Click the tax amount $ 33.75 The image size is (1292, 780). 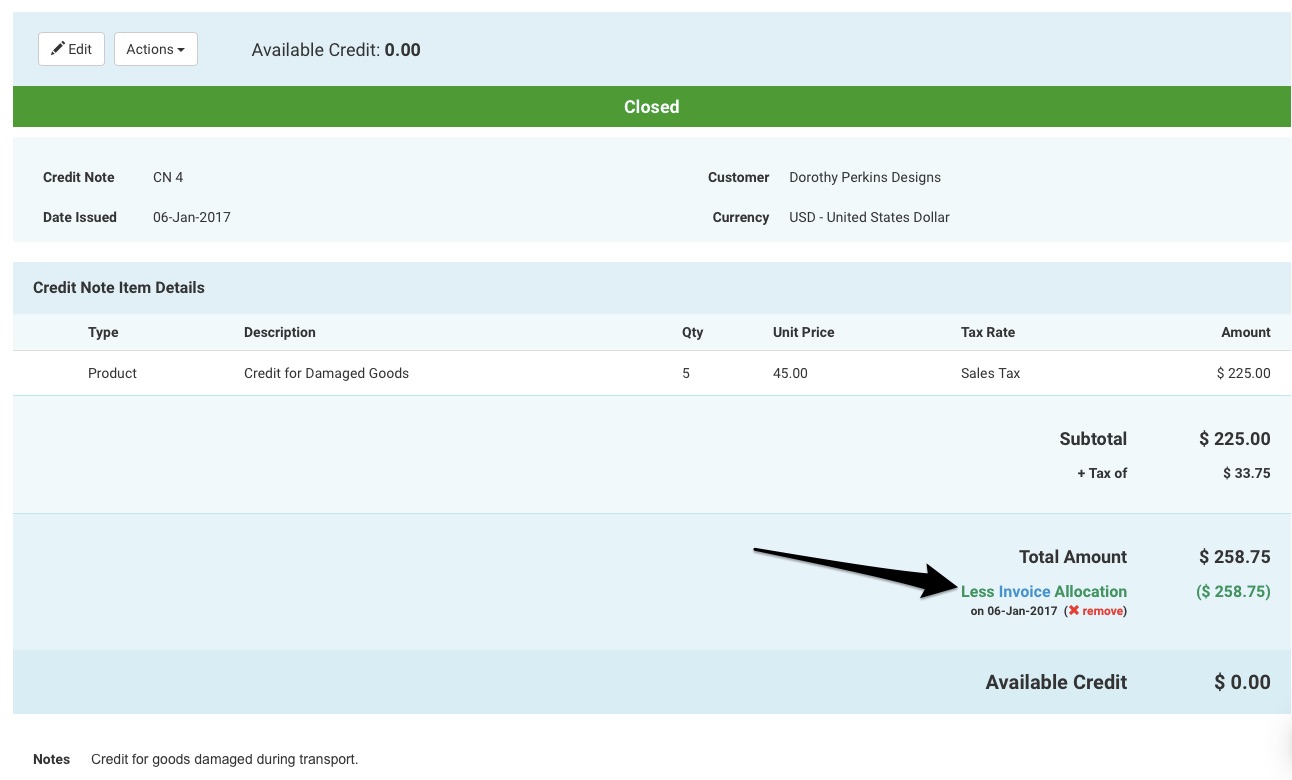(1247, 473)
